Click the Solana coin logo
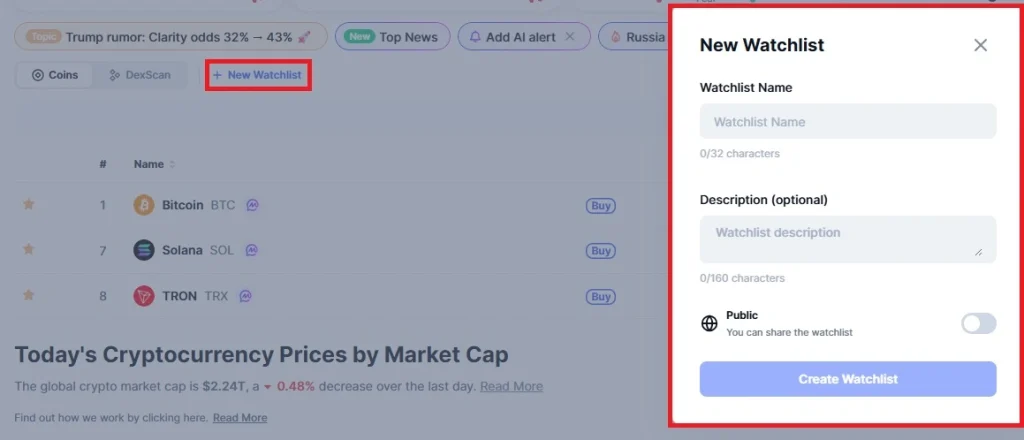The height and width of the screenshot is (440, 1024). 144,250
